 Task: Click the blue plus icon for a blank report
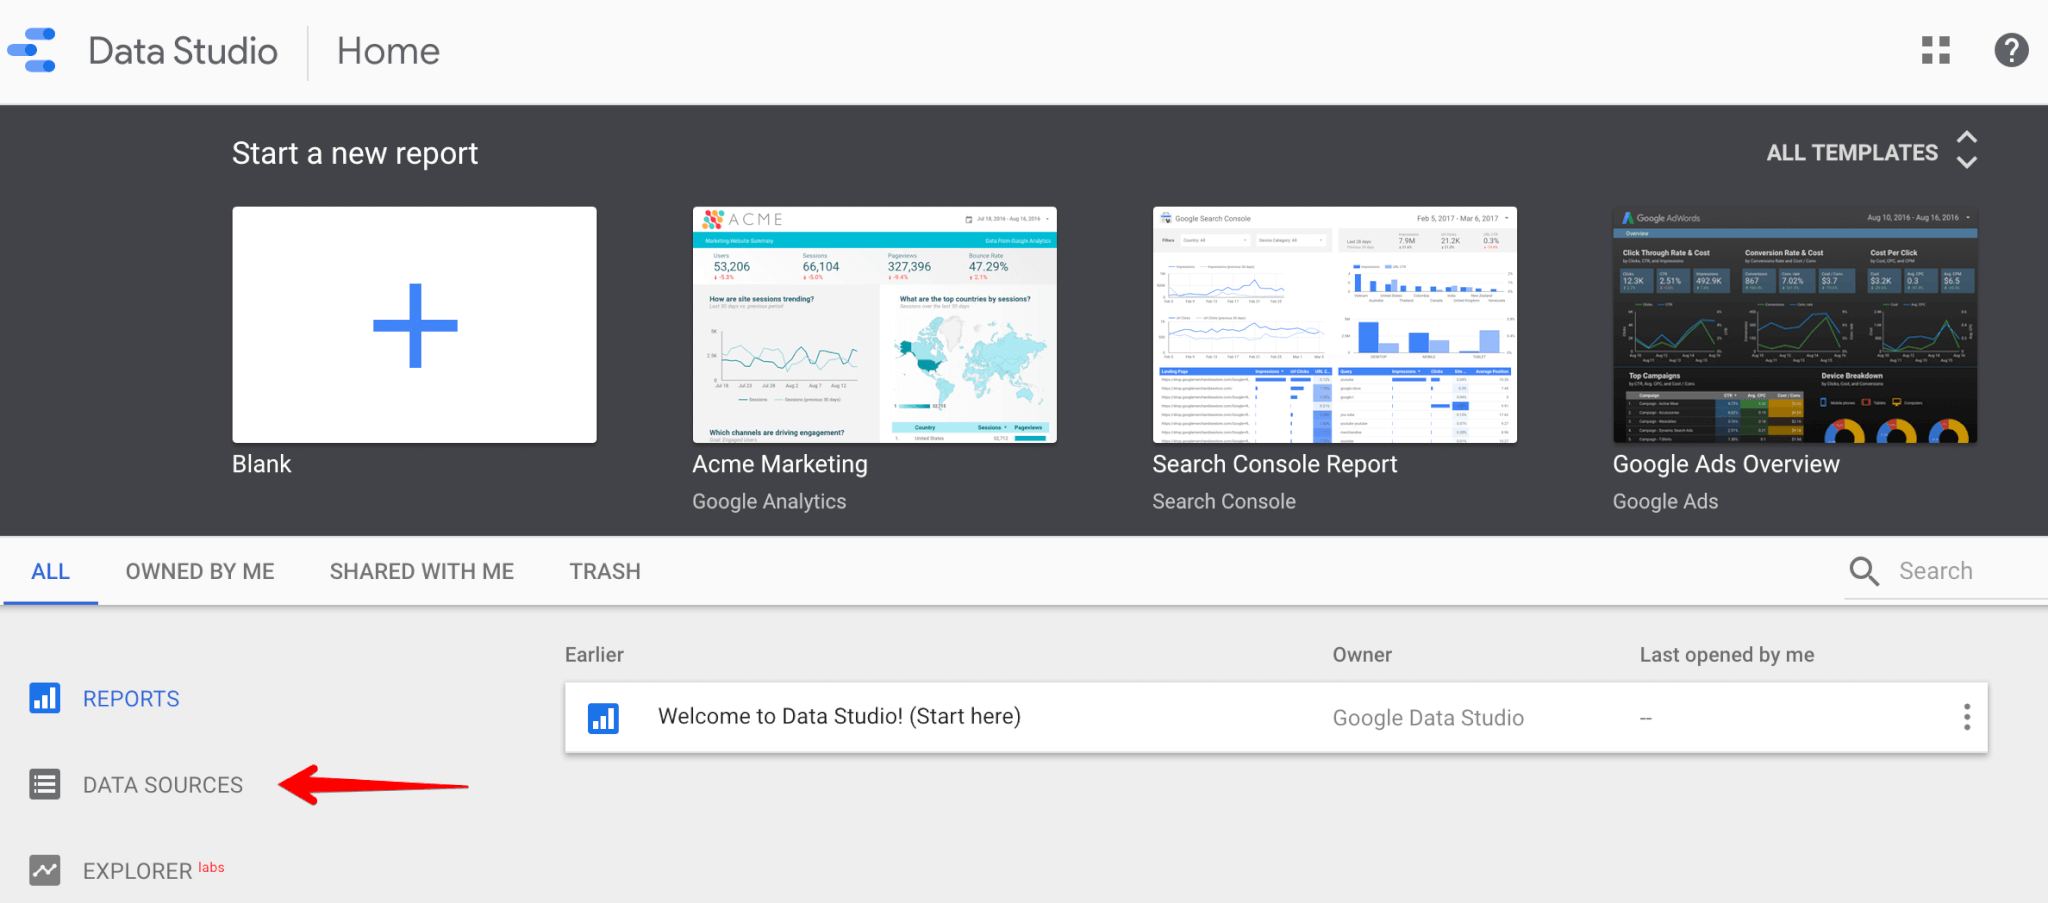tap(415, 325)
